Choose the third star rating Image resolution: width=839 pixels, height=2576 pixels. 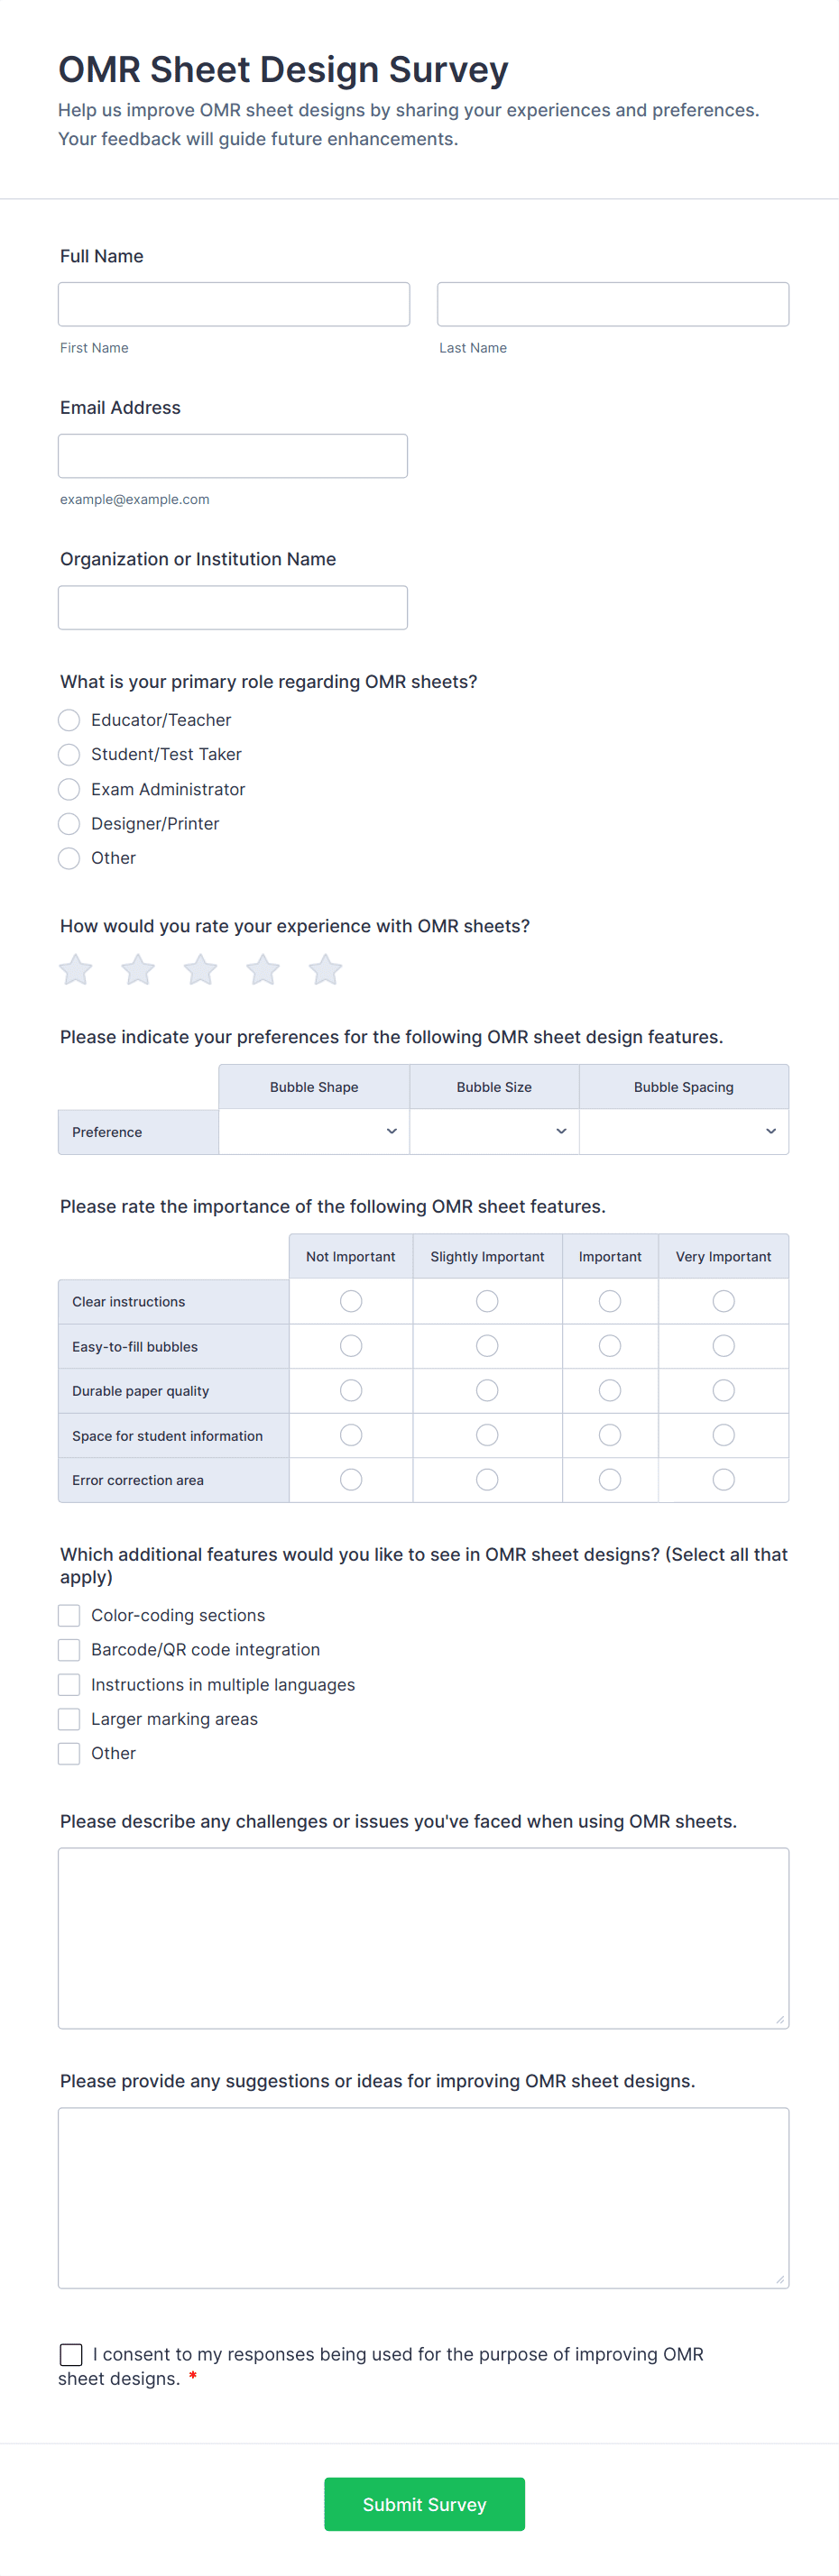click(200, 969)
